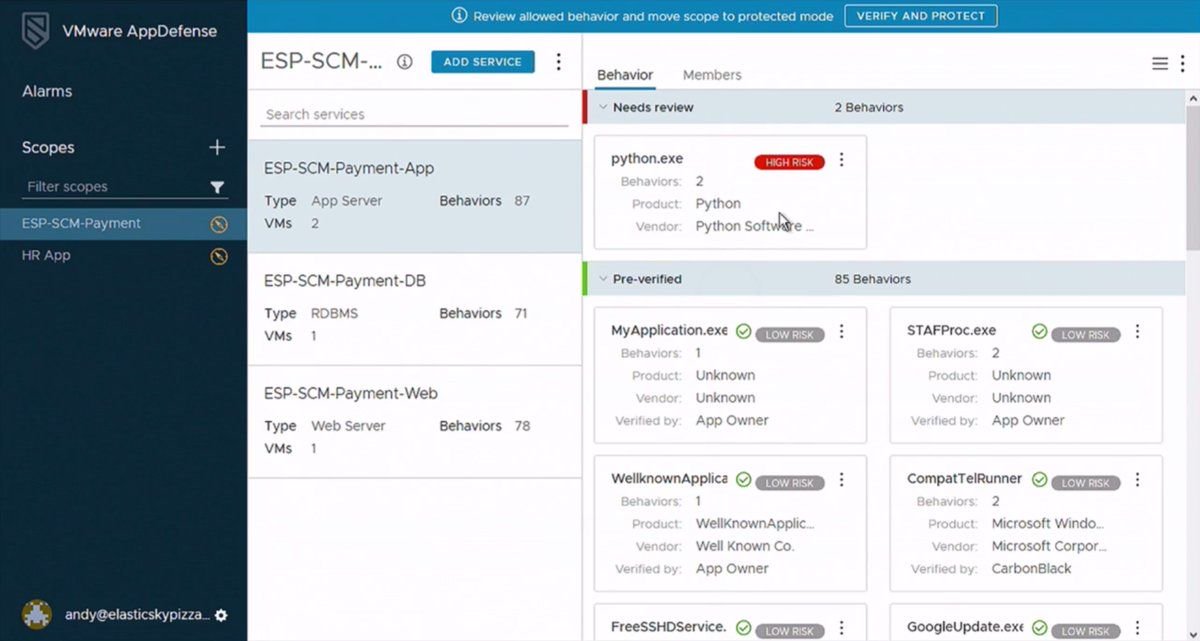Open the kebab menu next to ADD SERVICE
Viewport: 1200px width, 641px height.
point(559,62)
